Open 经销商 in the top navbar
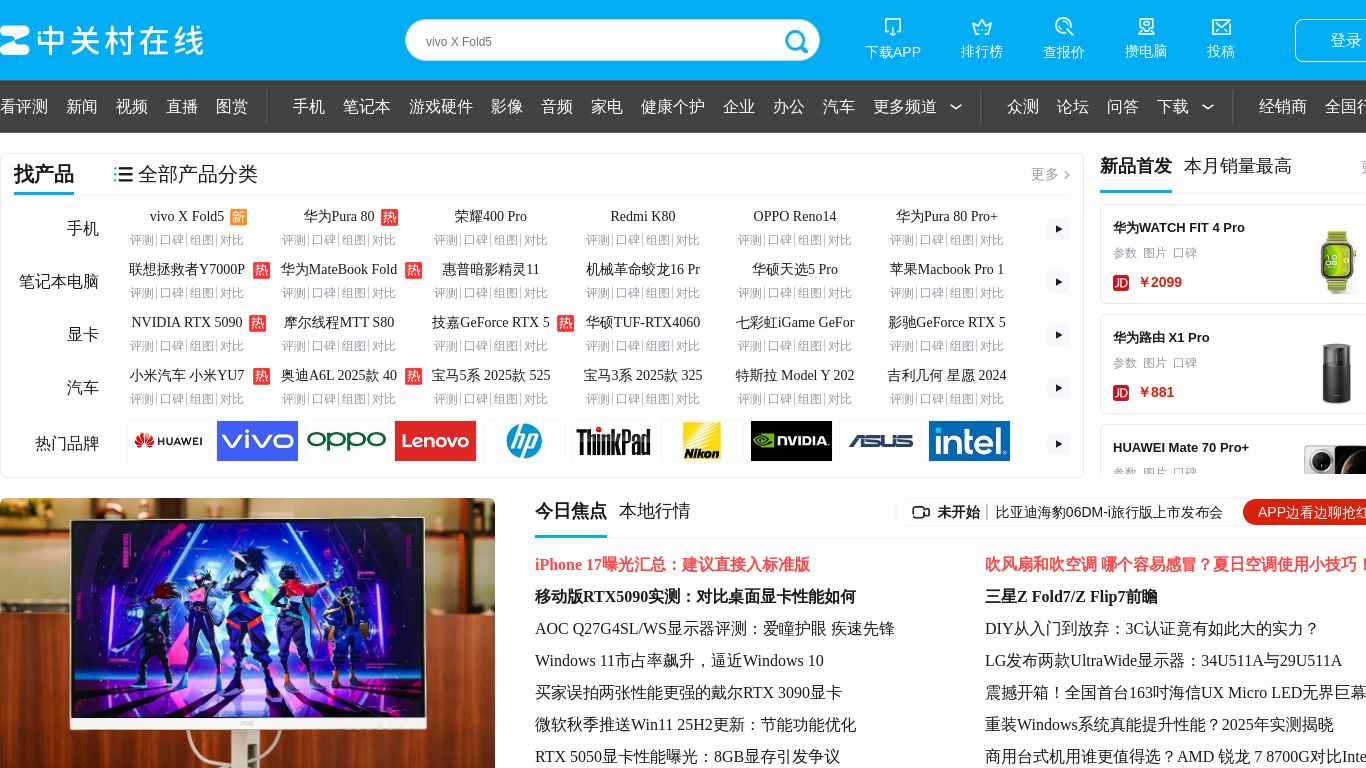The image size is (1366, 768). pos(1283,107)
